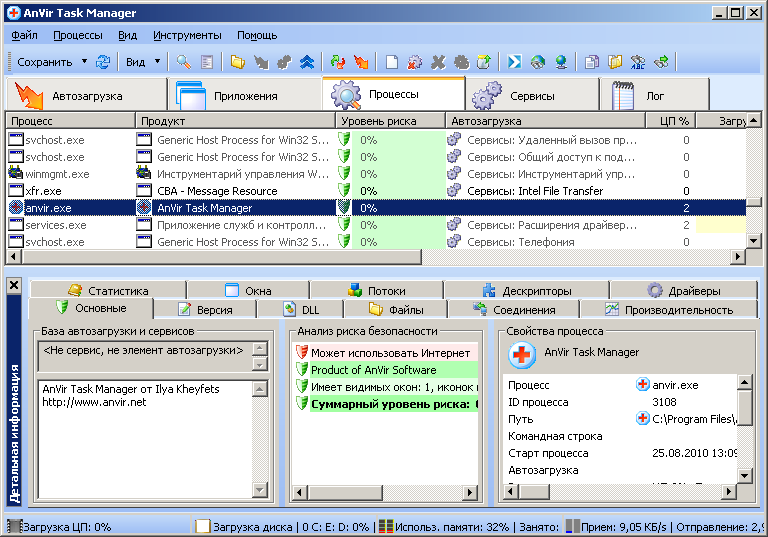Click the blue double up-arrow icon

307,62
